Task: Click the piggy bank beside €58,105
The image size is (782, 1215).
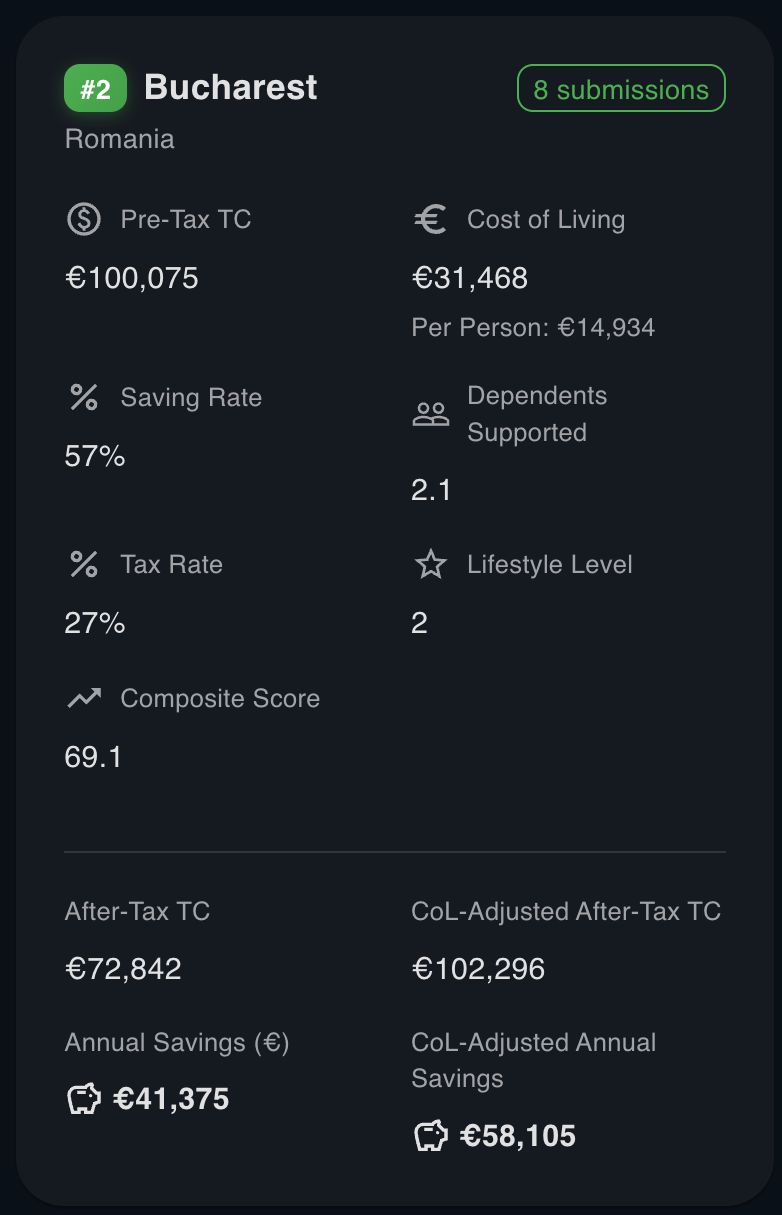Action: coord(430,1136)
